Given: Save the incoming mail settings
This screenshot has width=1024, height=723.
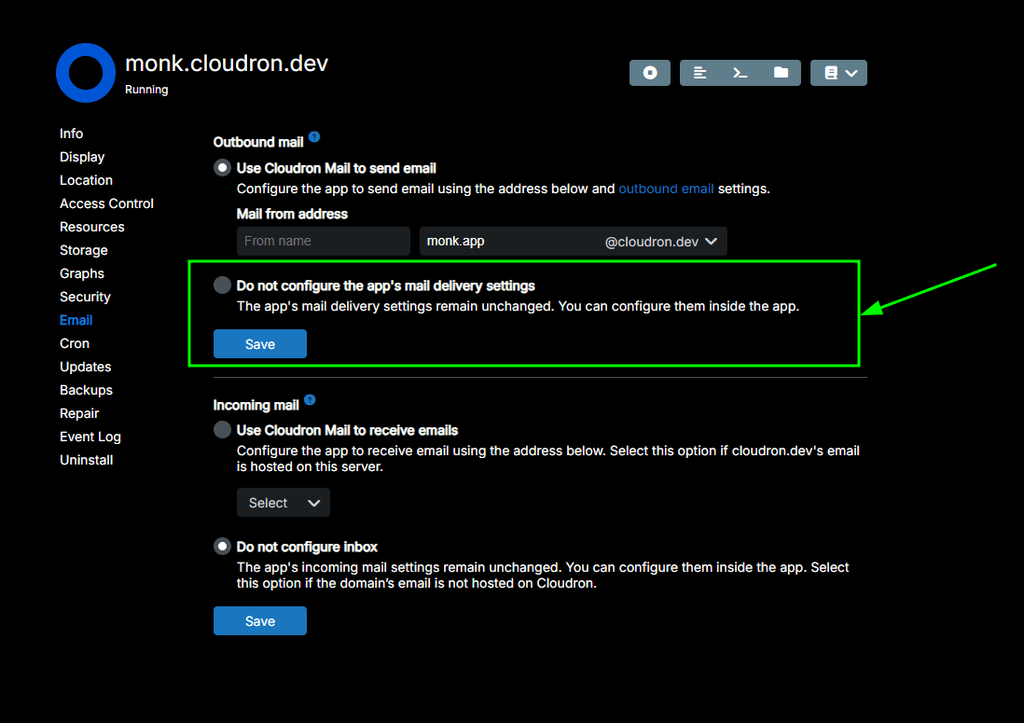Looking at the screenshot, I should click(260, 621).
